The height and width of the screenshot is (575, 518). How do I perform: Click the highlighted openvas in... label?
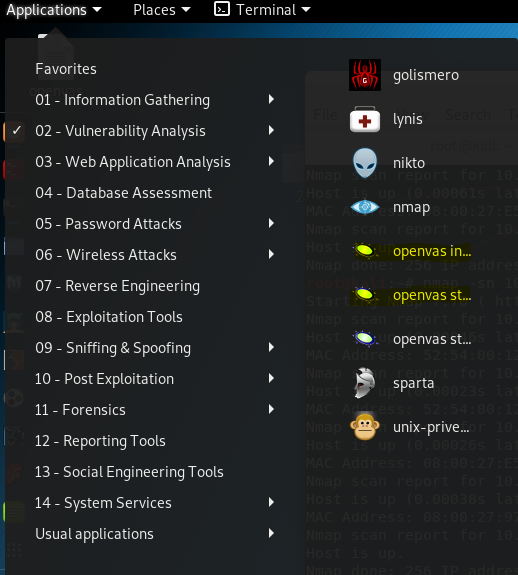click(432, 252)
